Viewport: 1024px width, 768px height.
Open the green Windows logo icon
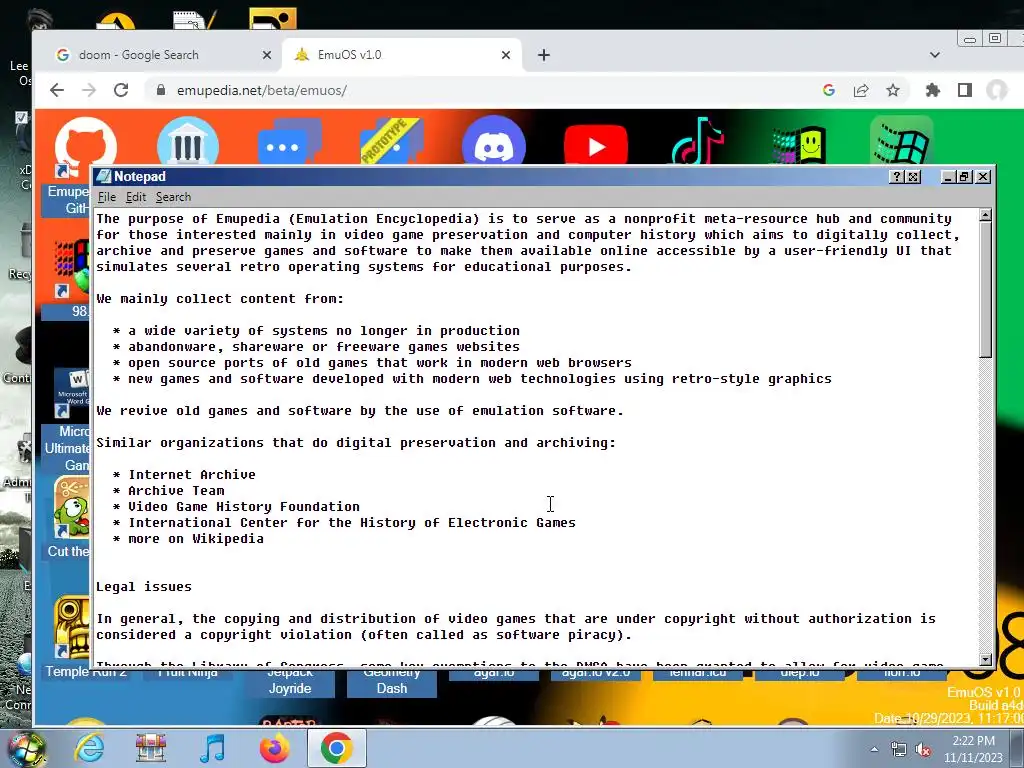click(902, 141)
